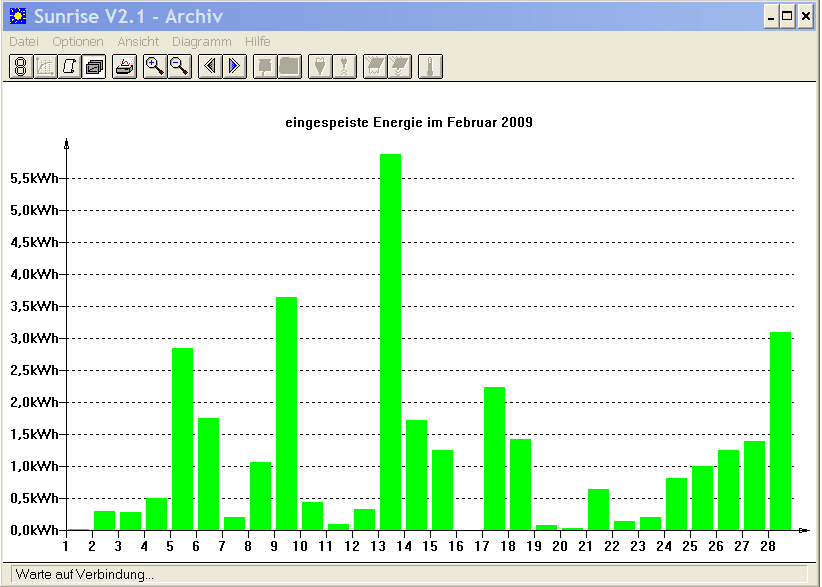Open the Ansicht menu
This screenshot has height=587, width=822.
138,41
